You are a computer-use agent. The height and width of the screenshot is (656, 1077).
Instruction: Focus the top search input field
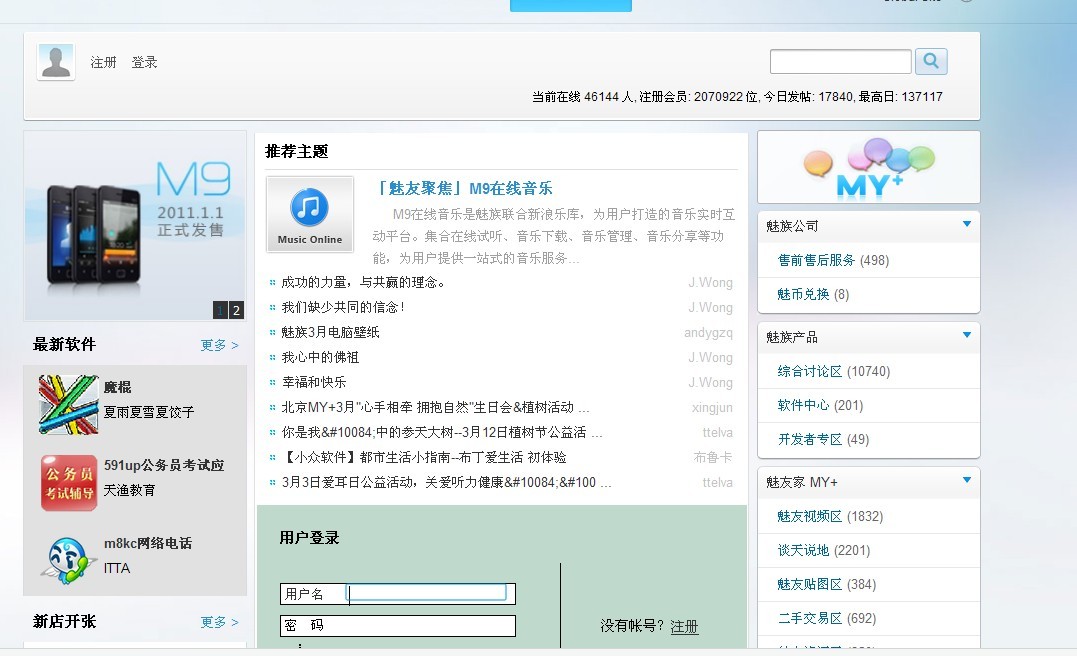pyautogui.click(x=841, y=61)
